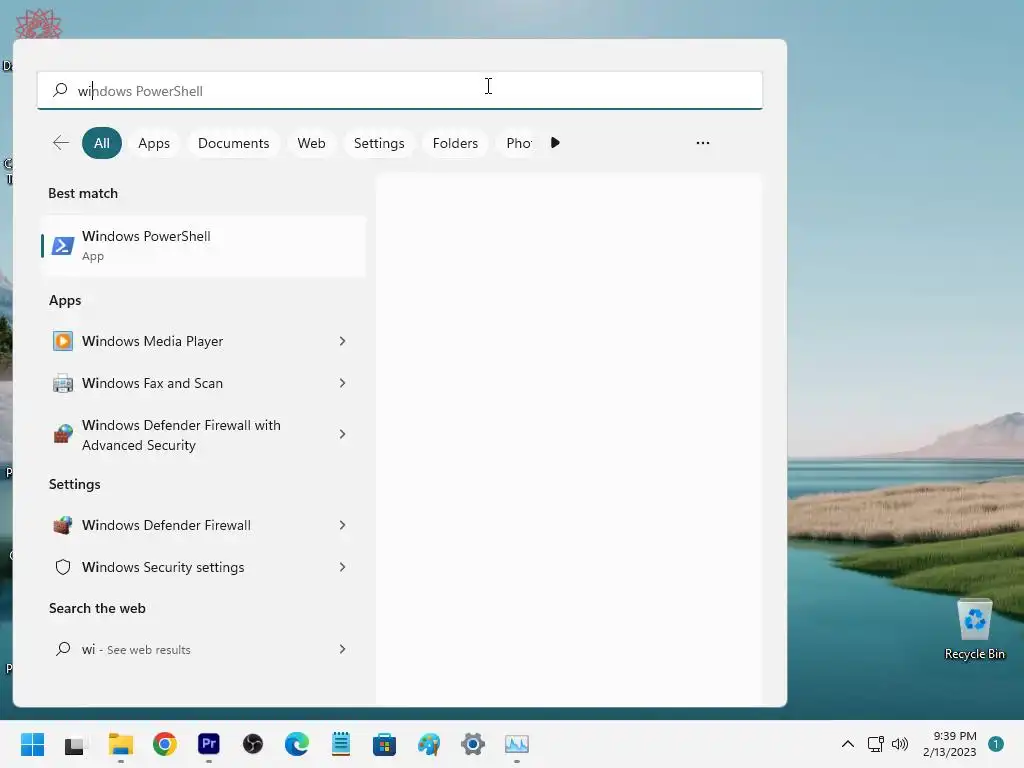Viewport: 1024px width, 768px height.
Task: Switch to the Documents filter tab
Action: 233,143
